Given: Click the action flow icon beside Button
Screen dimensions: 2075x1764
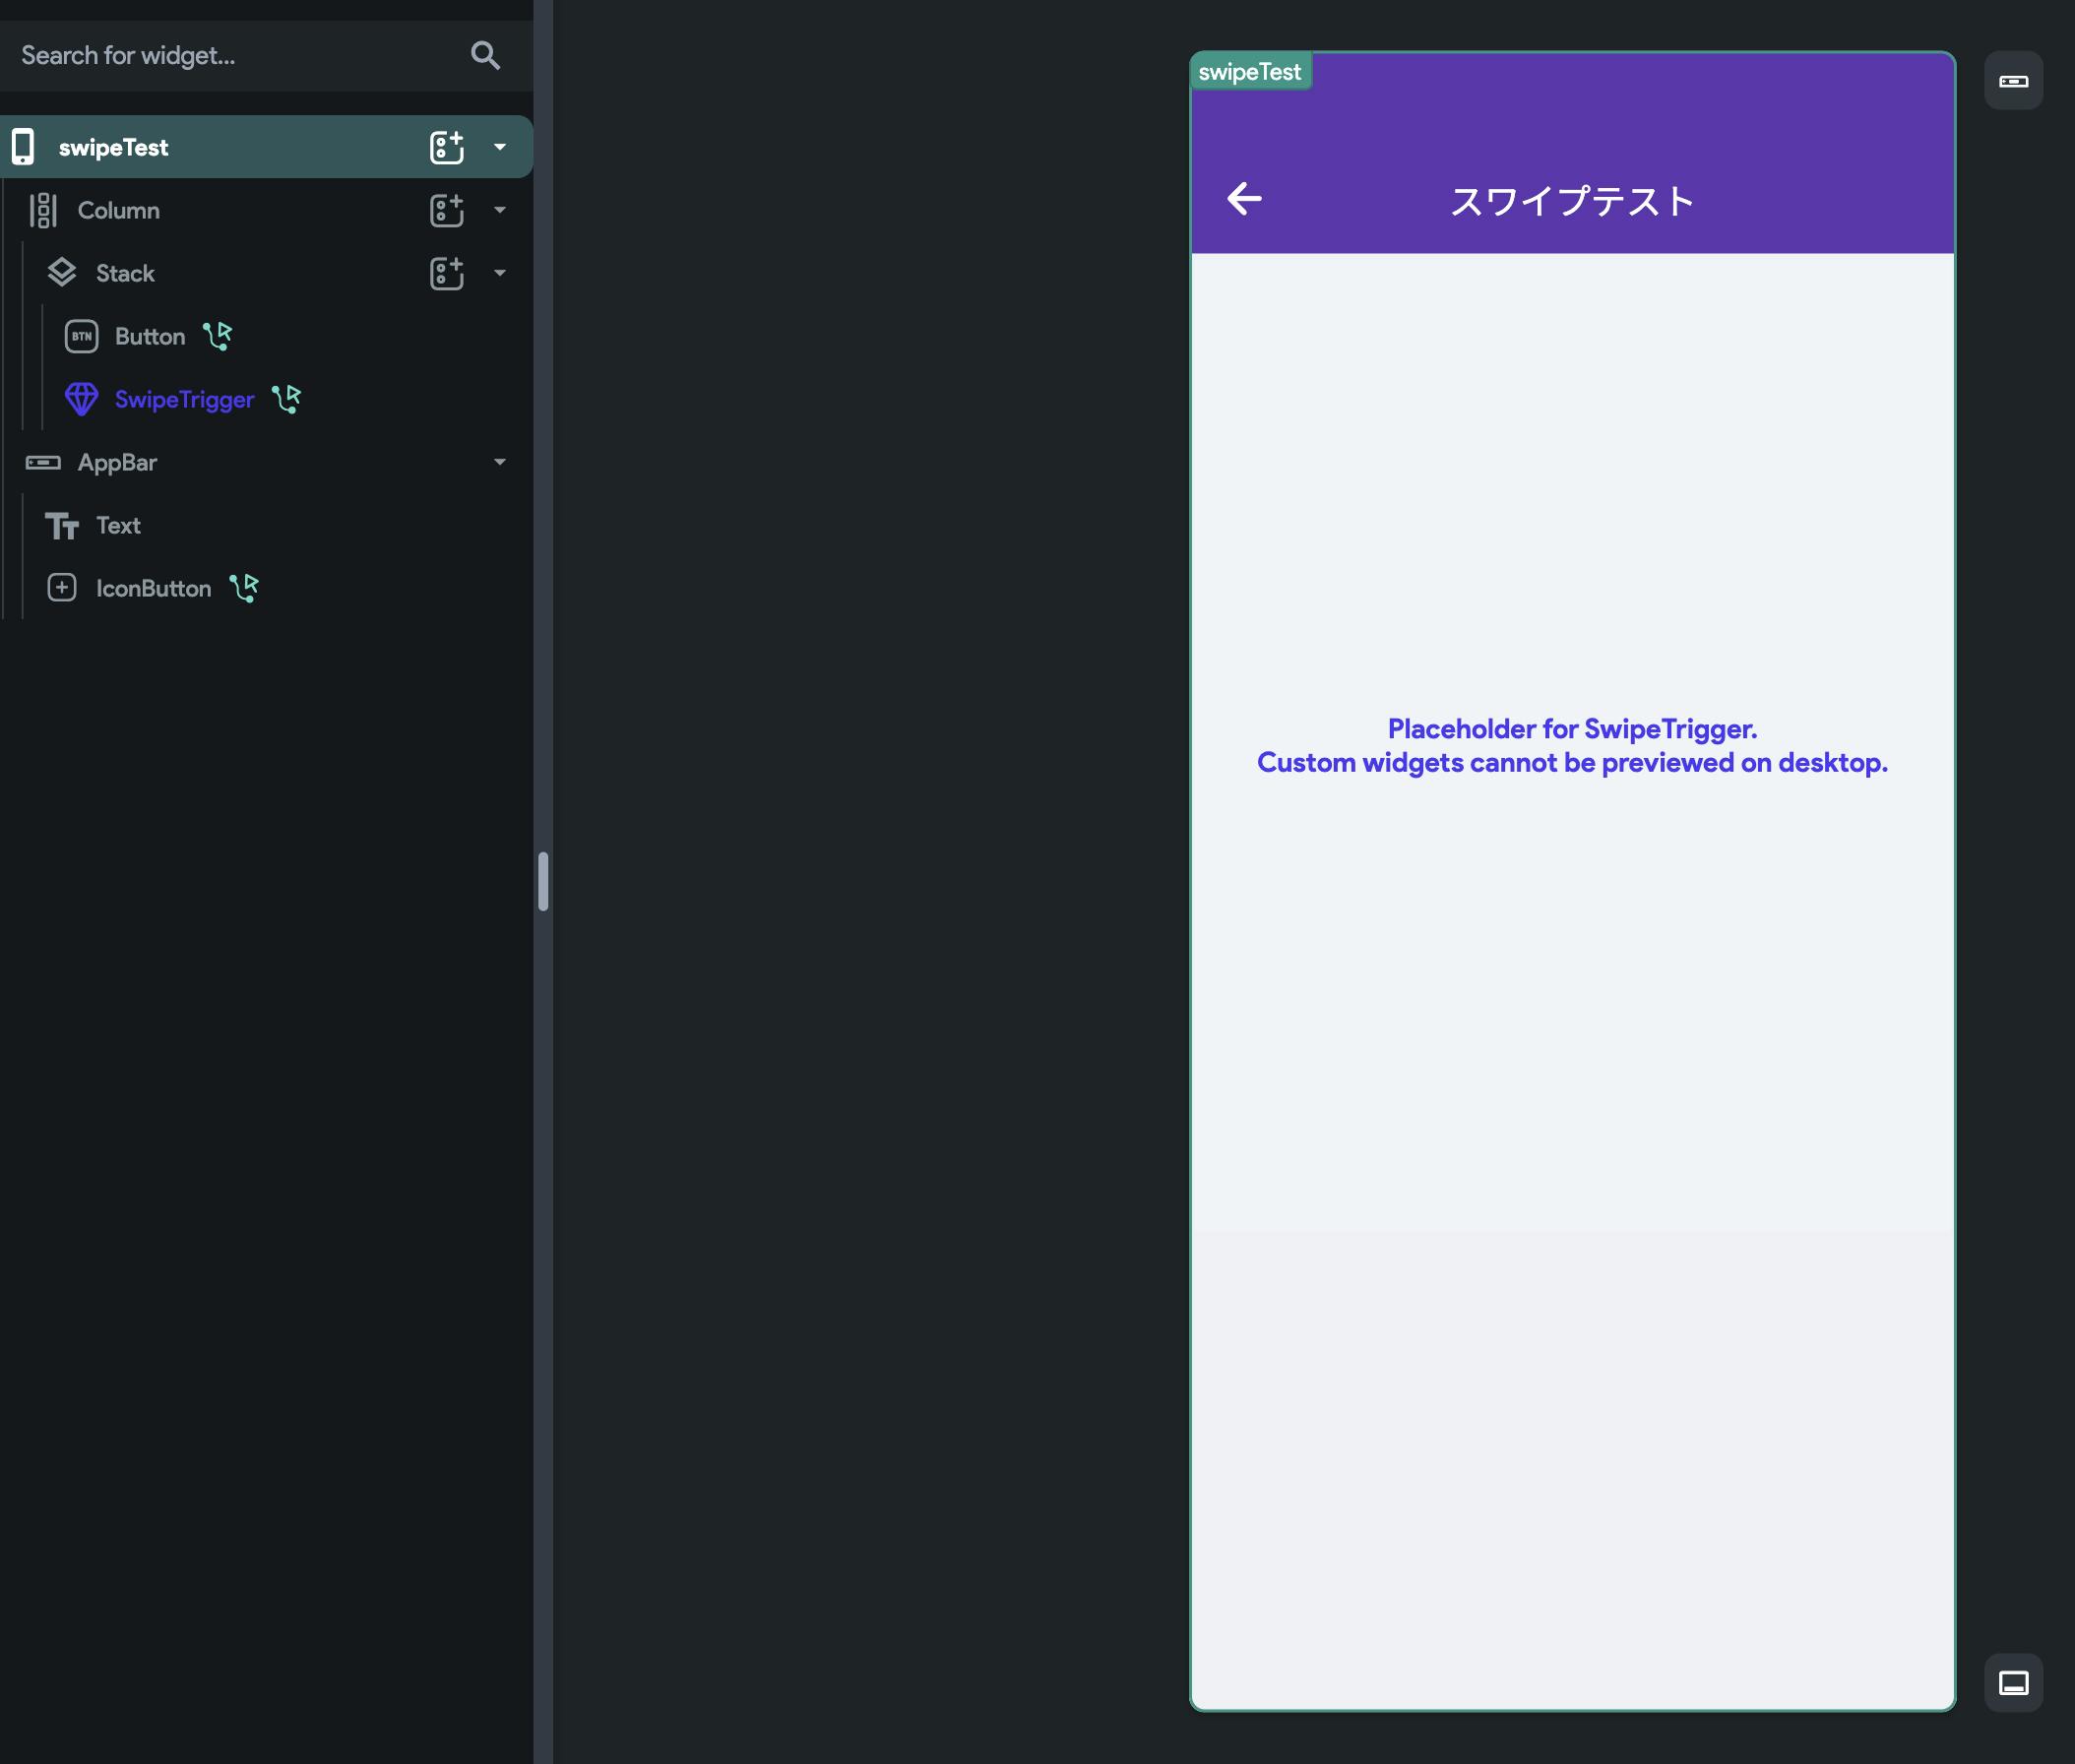Looking at the screenshot, I should point(217,336).
